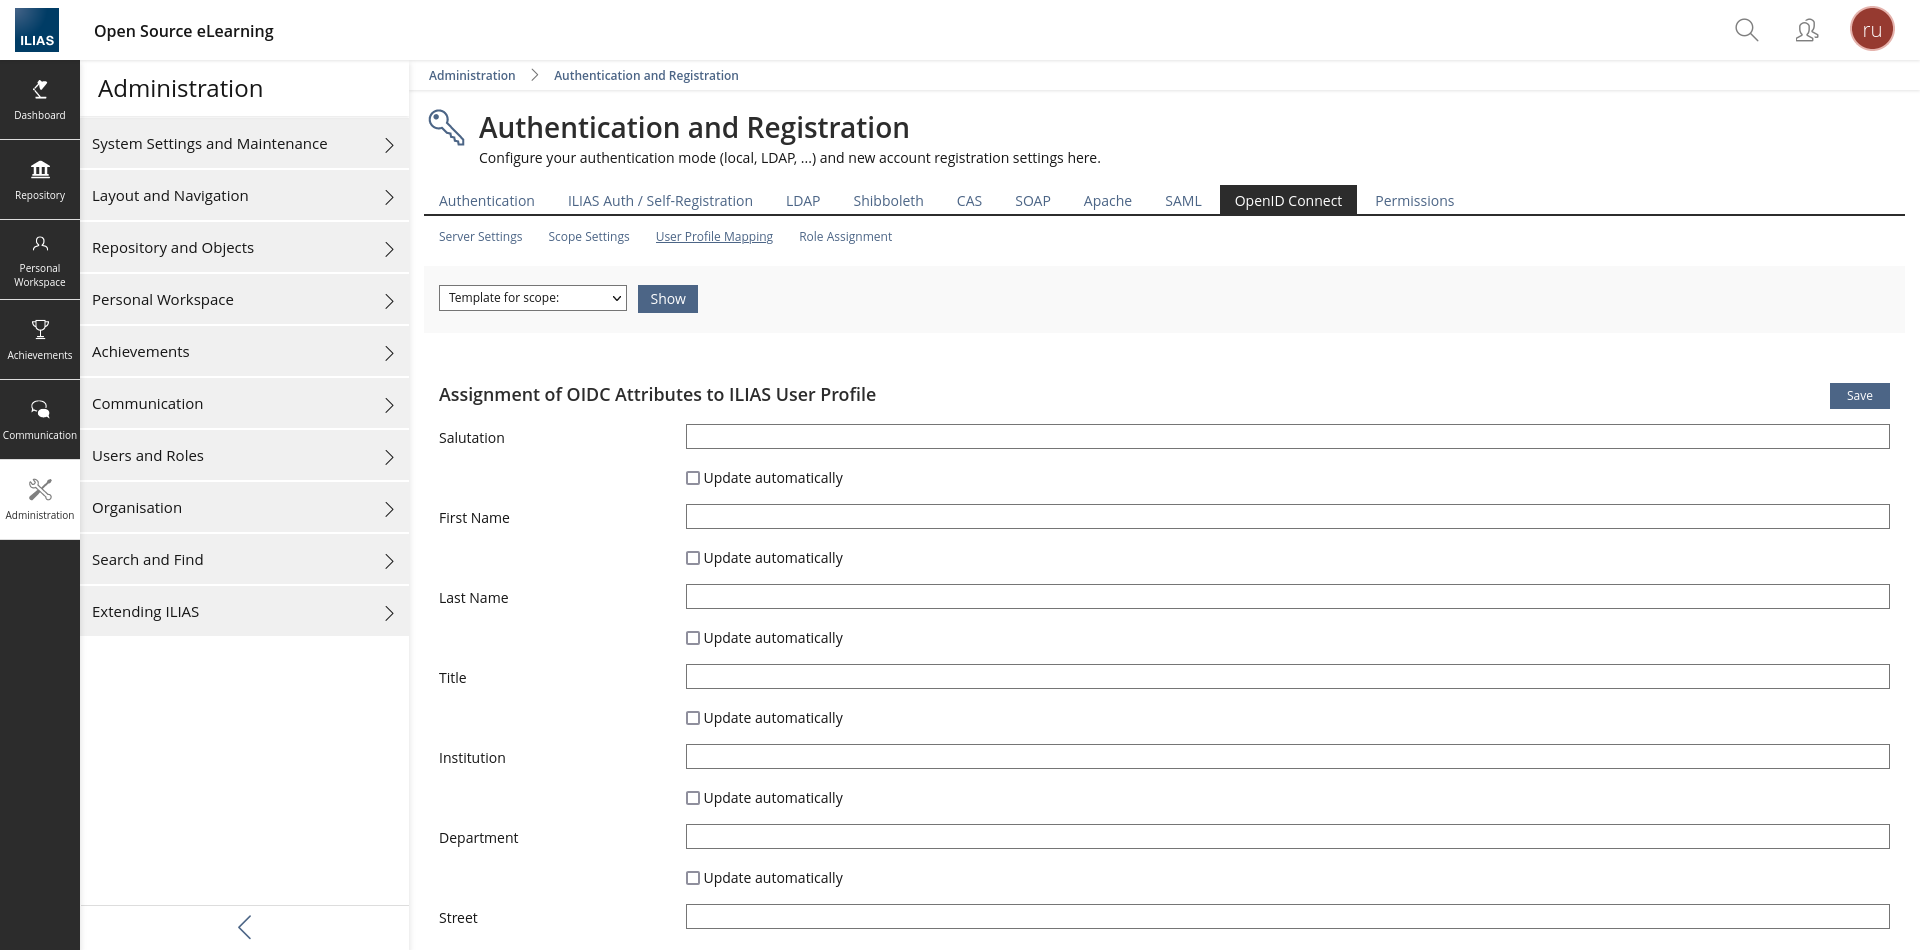The image size is (1920, 951).
Task: Enable Update automatically for Salutation
Action: [x=693, y=478]
